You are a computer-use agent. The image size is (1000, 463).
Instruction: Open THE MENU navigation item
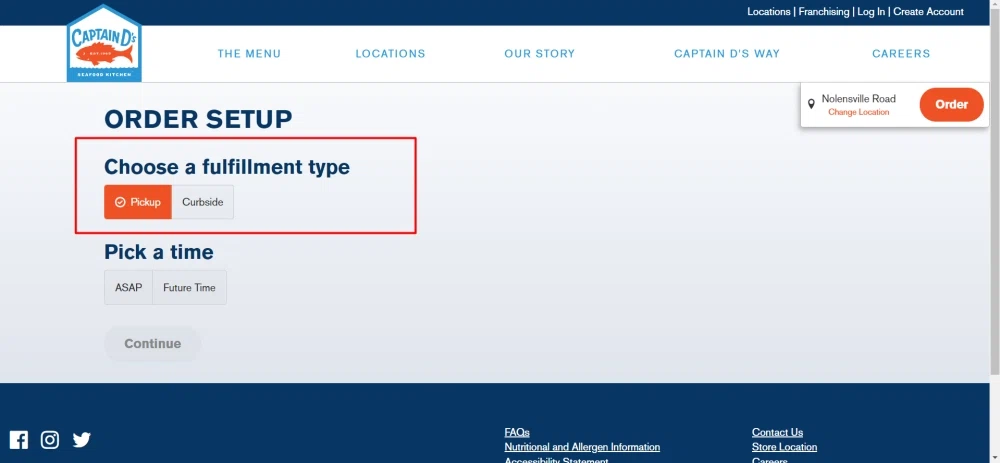point(249,54)
